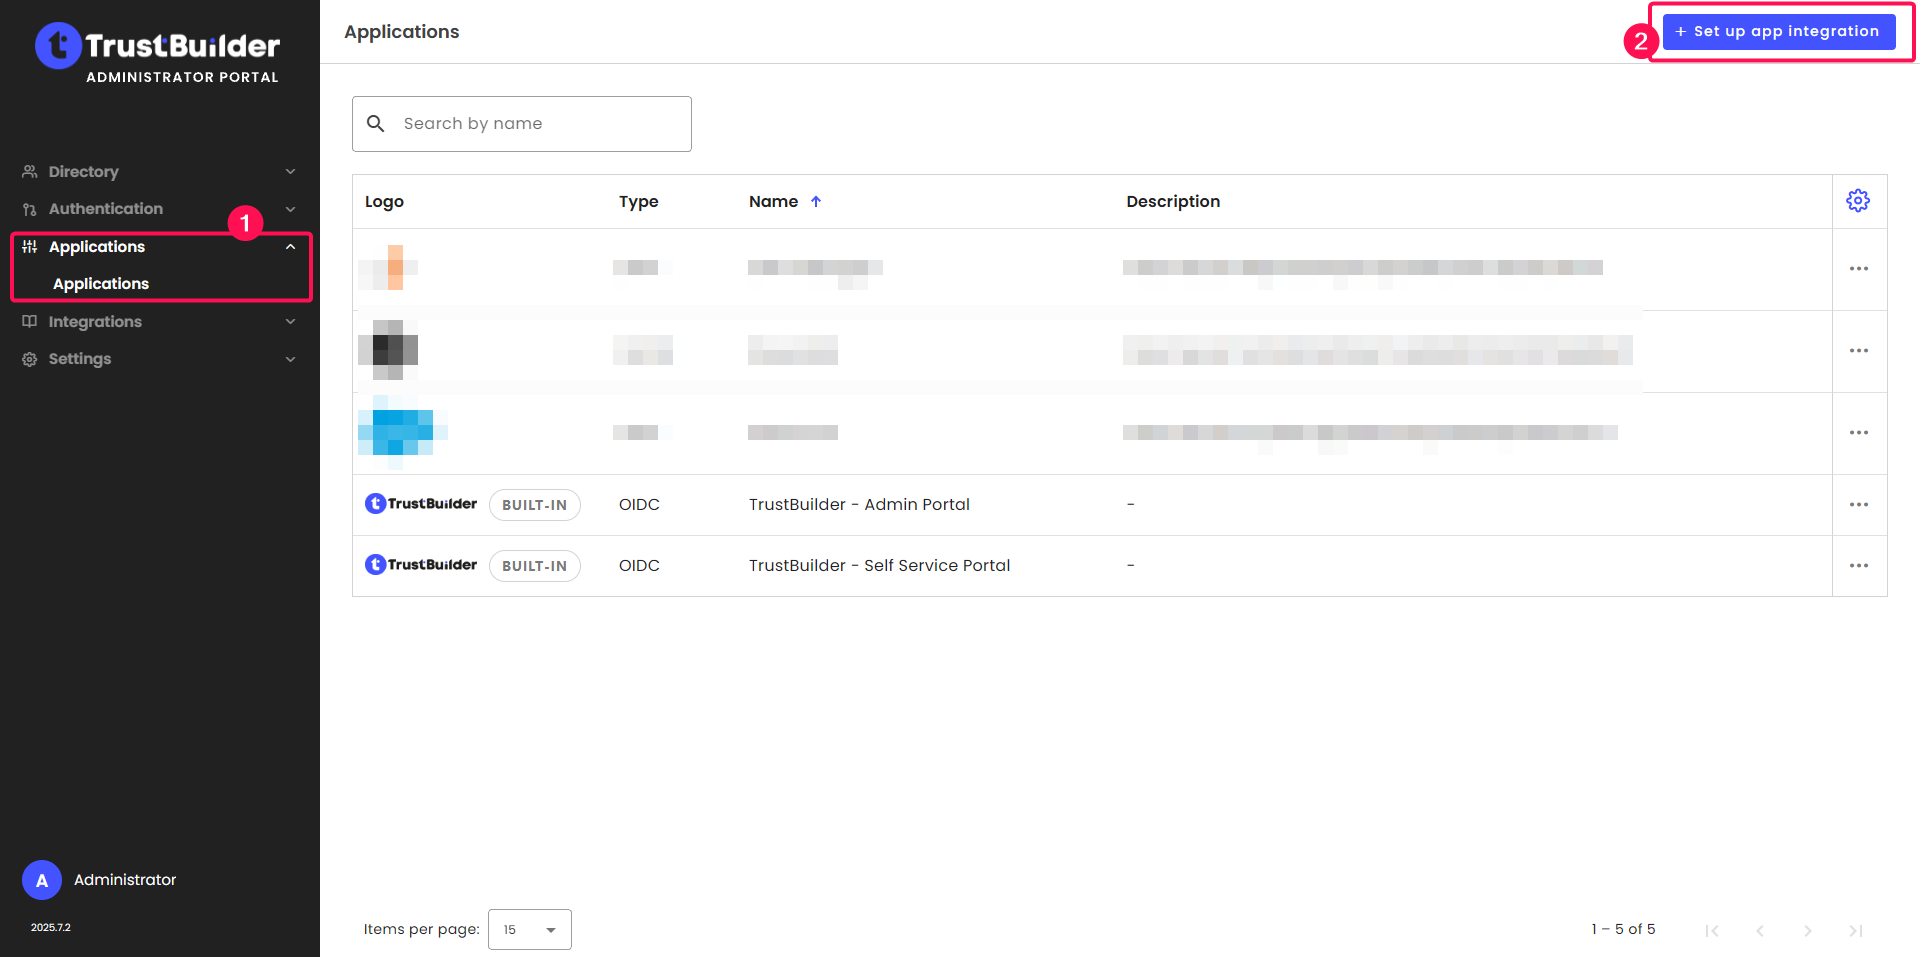This screenshot has width=1920, height=957.
Task: Select the Applications submenu item
Action: click(101, 284)
